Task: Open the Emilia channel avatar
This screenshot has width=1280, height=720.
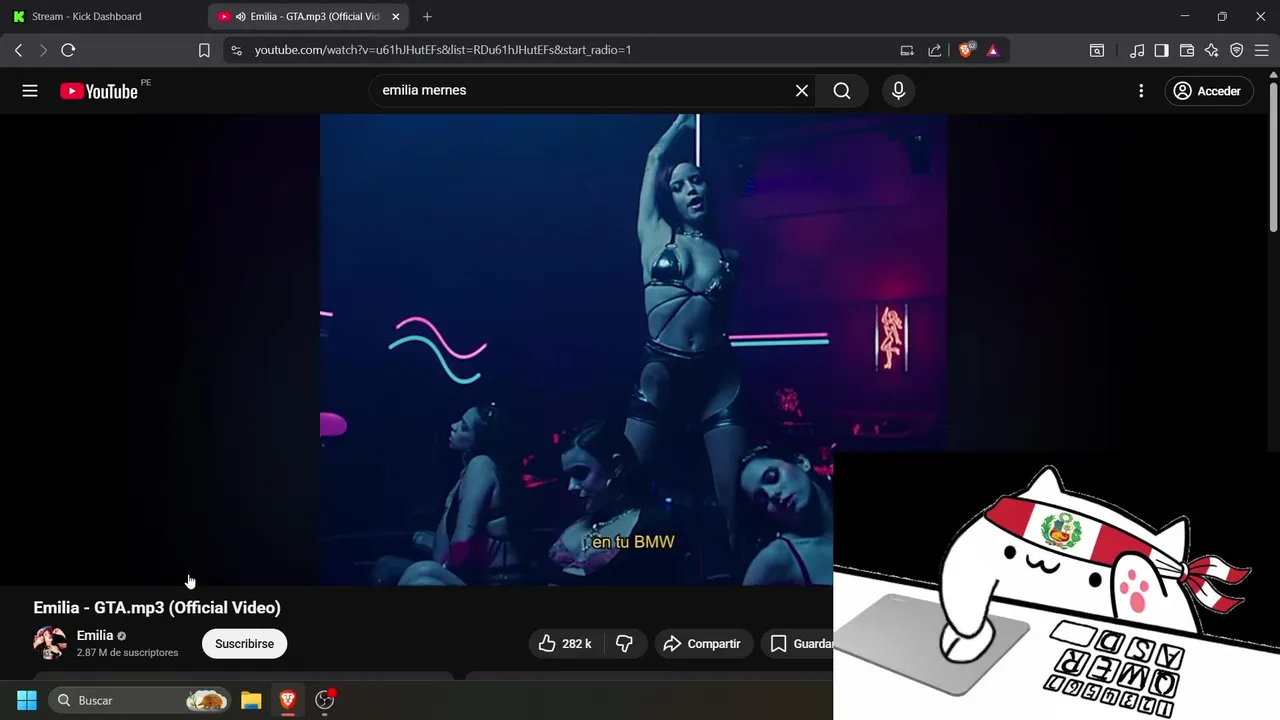Action: click(50, 643)
